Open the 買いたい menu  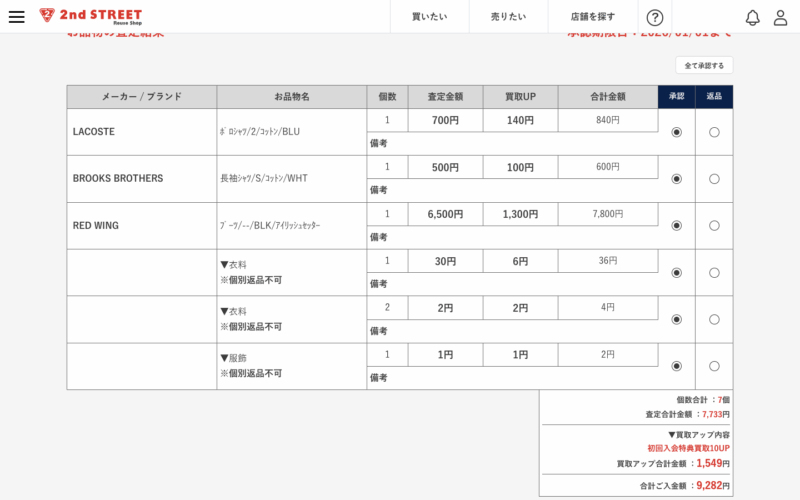(x=429, y=17)
